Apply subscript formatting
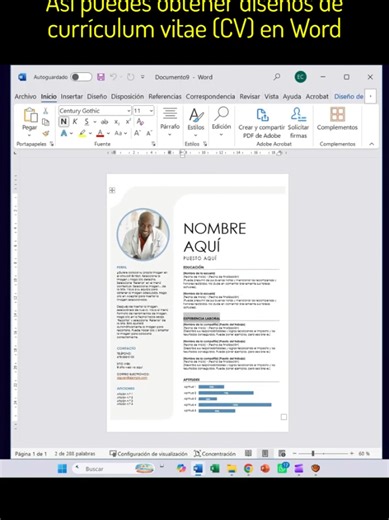 [117, 122]
